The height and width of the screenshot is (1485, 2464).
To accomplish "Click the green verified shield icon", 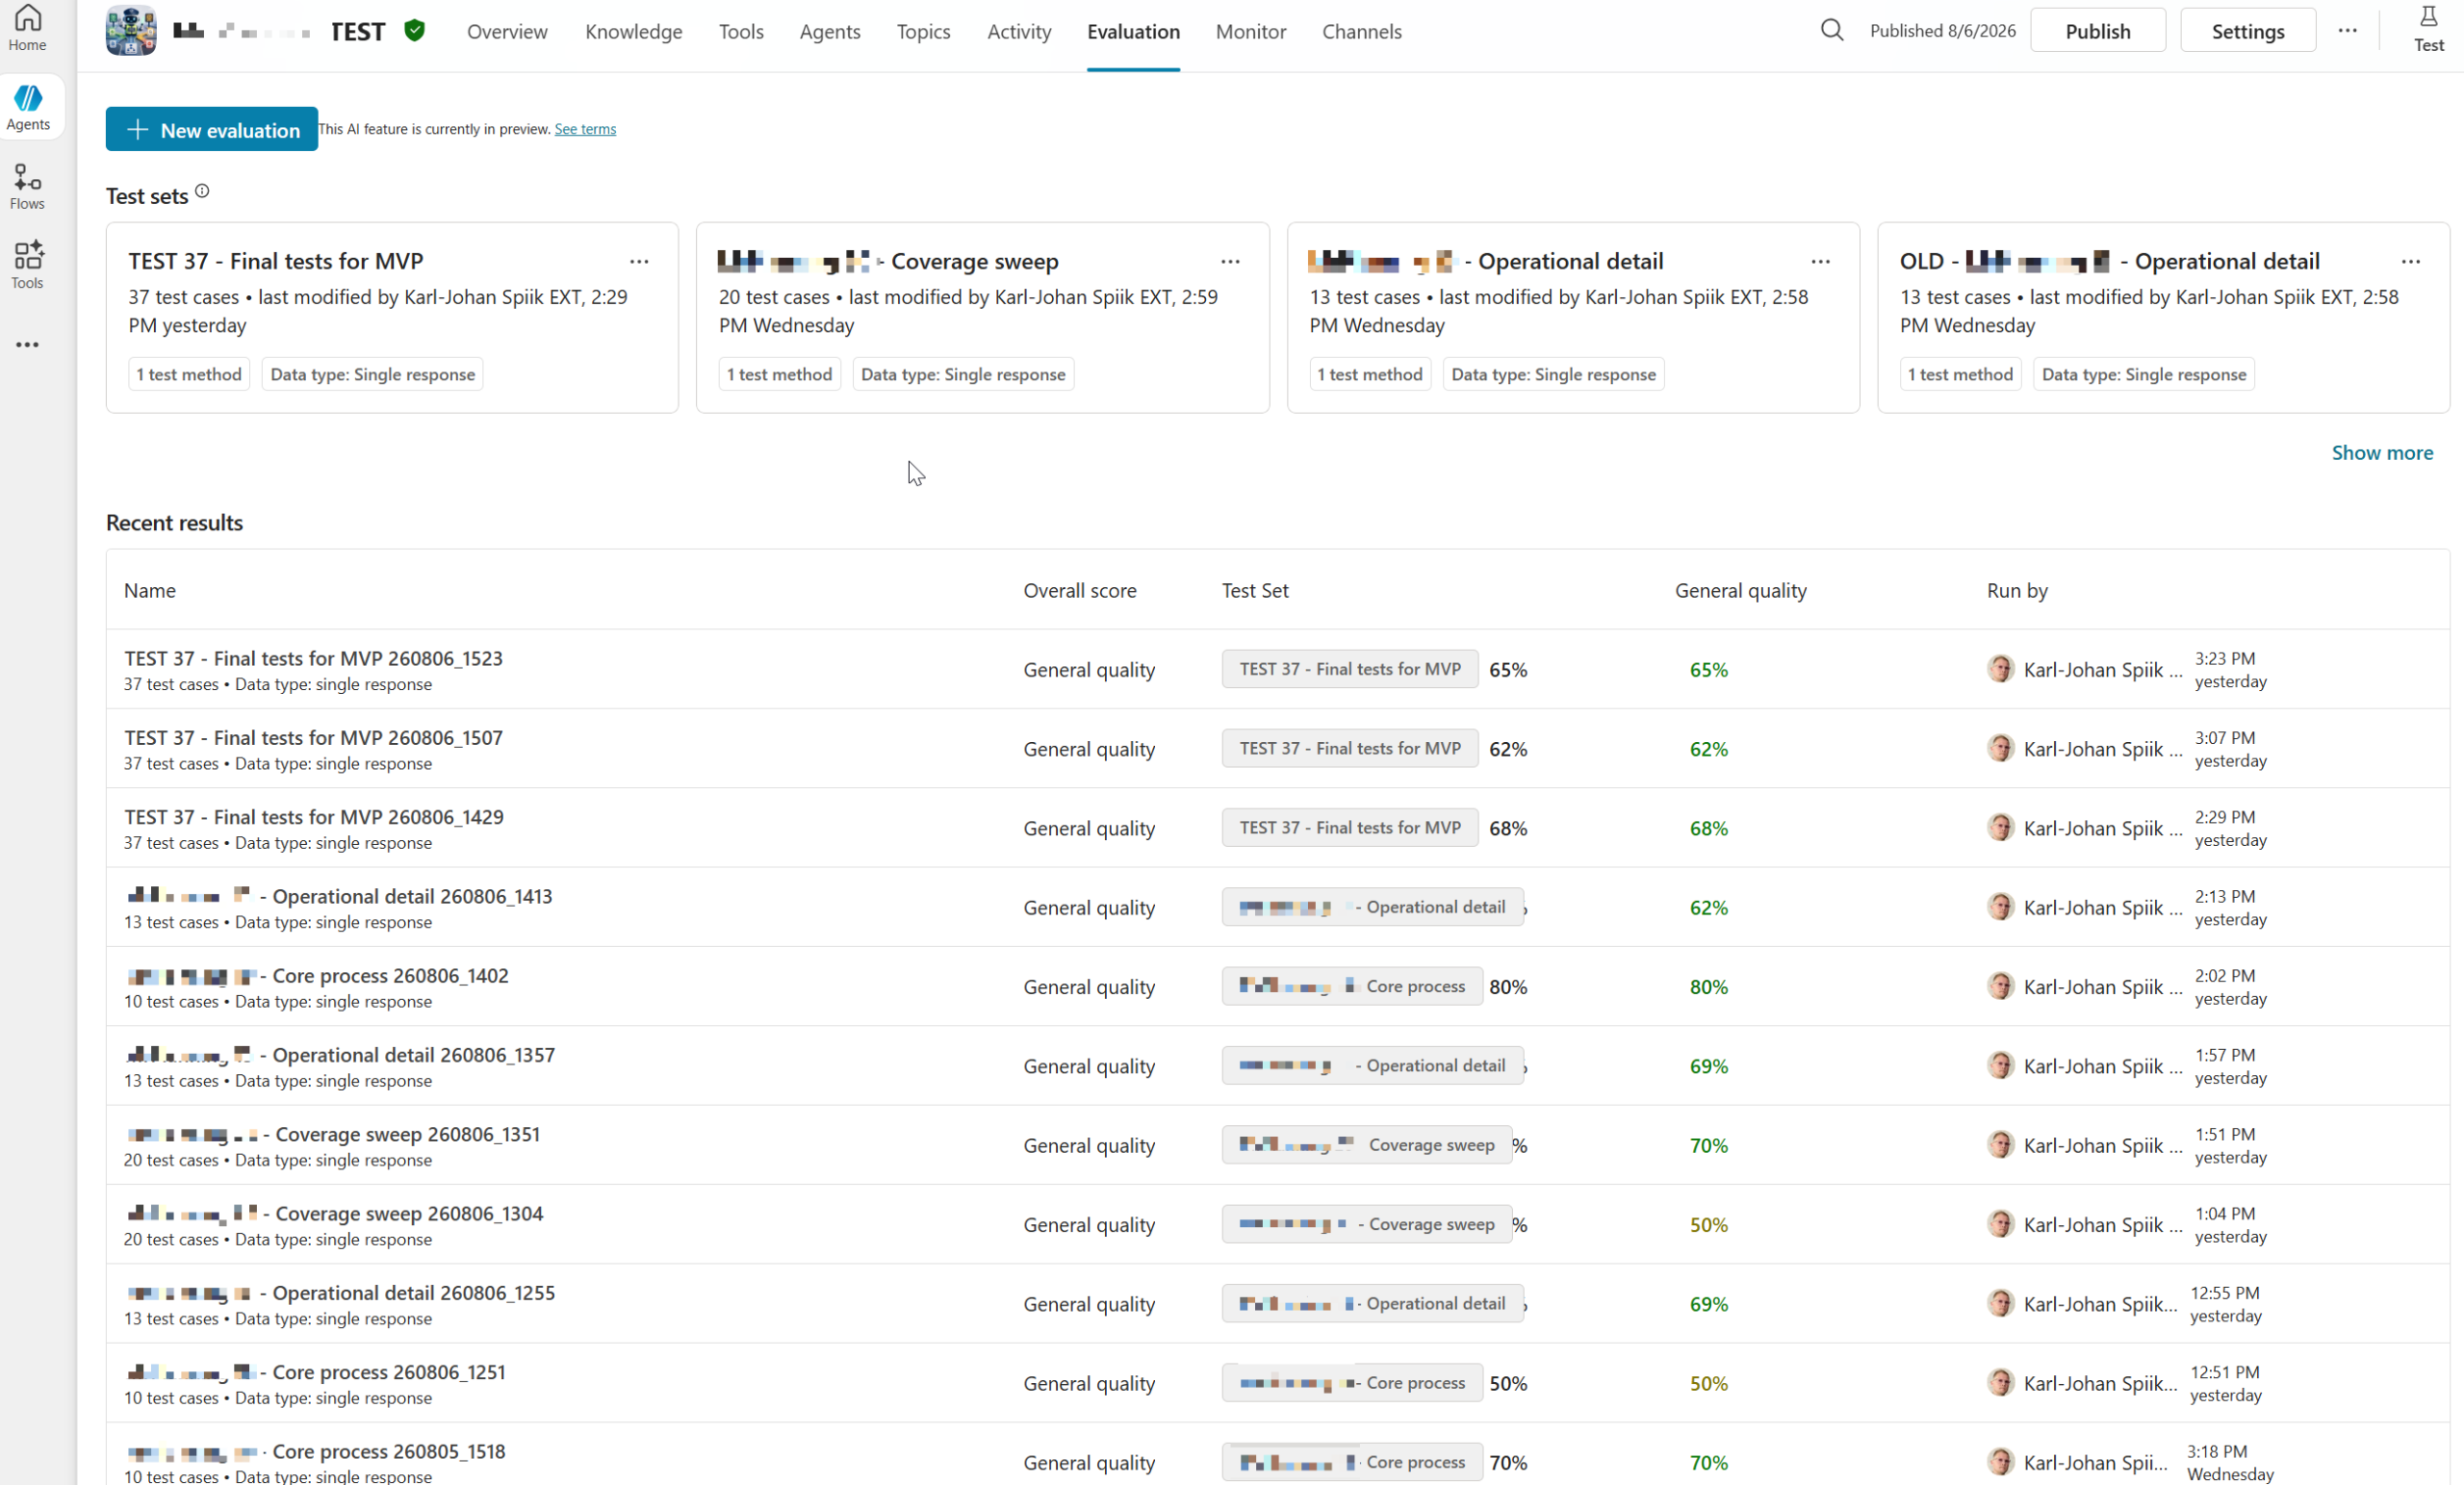I will (415, 31).
